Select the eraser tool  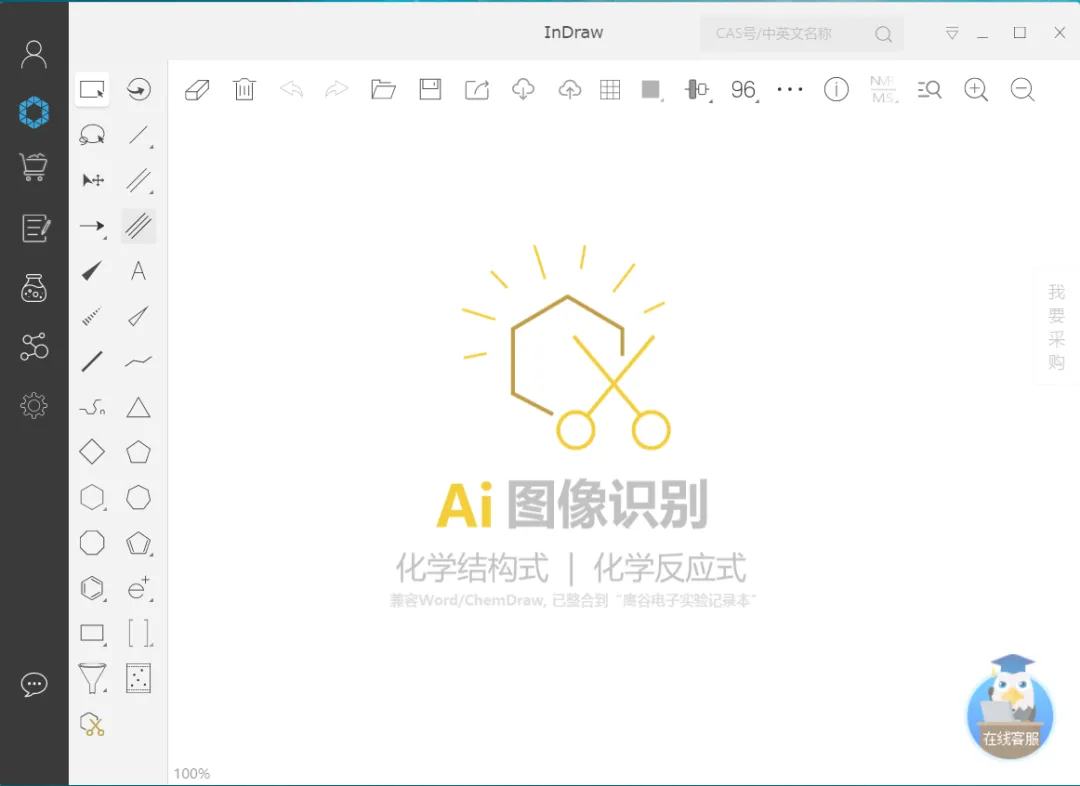[x=197, y=90]
